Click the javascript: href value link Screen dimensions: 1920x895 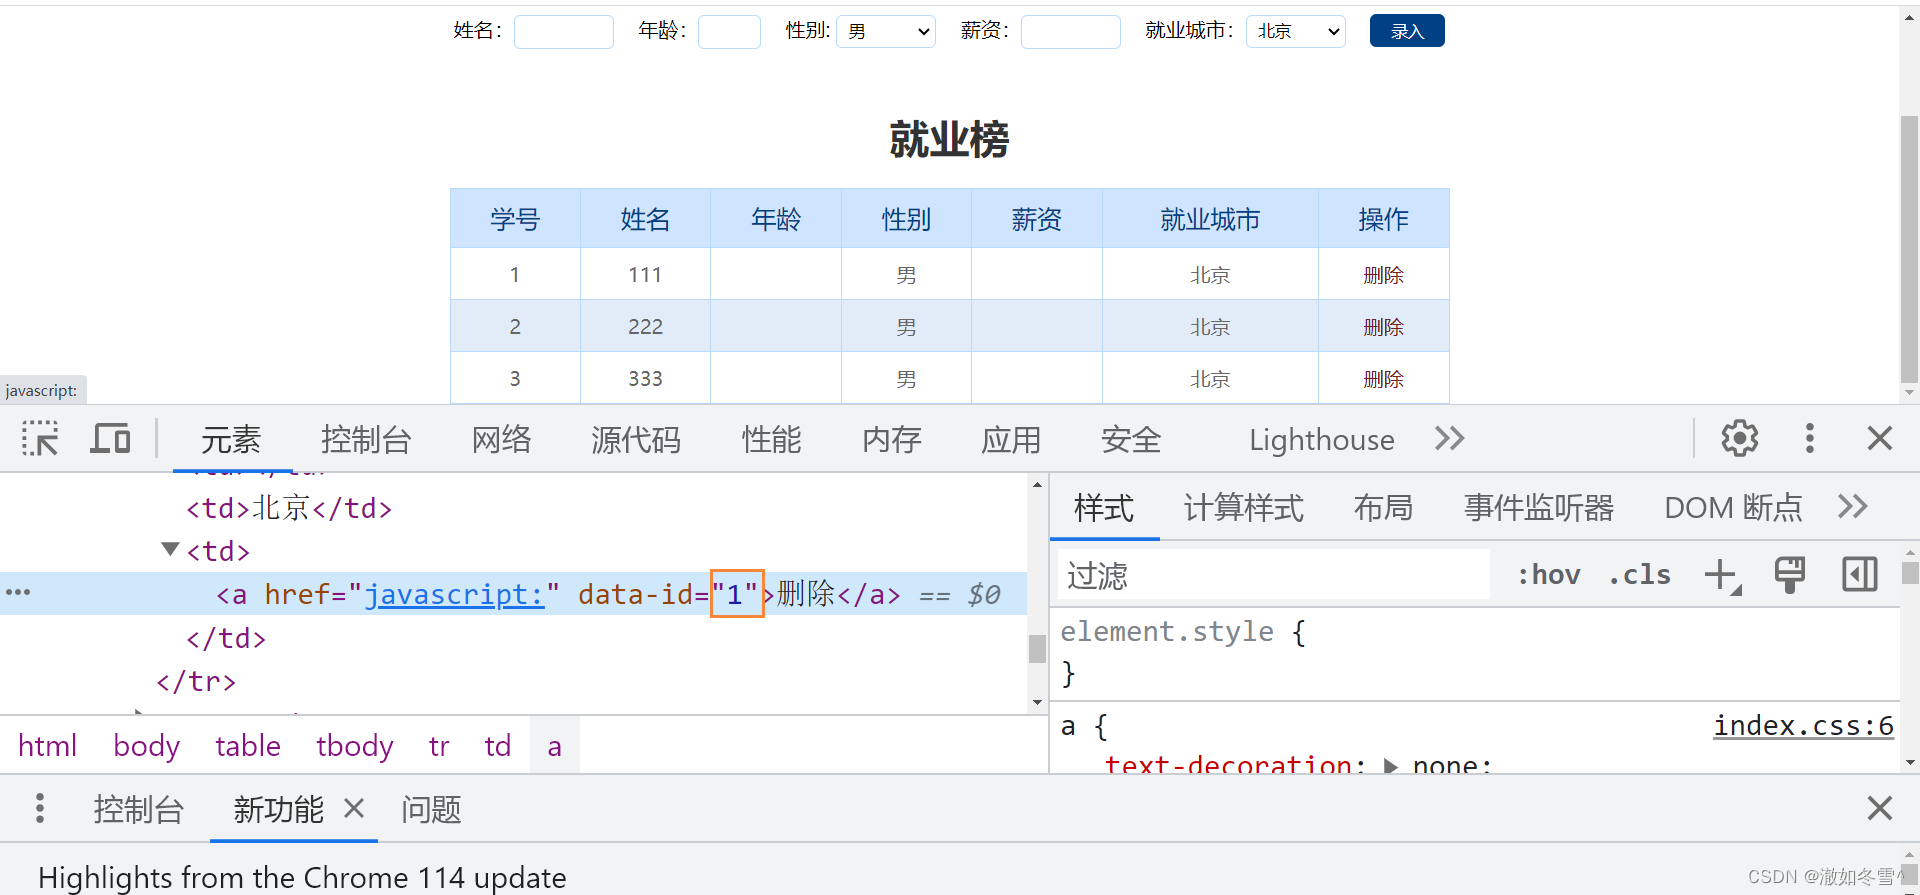454,594
